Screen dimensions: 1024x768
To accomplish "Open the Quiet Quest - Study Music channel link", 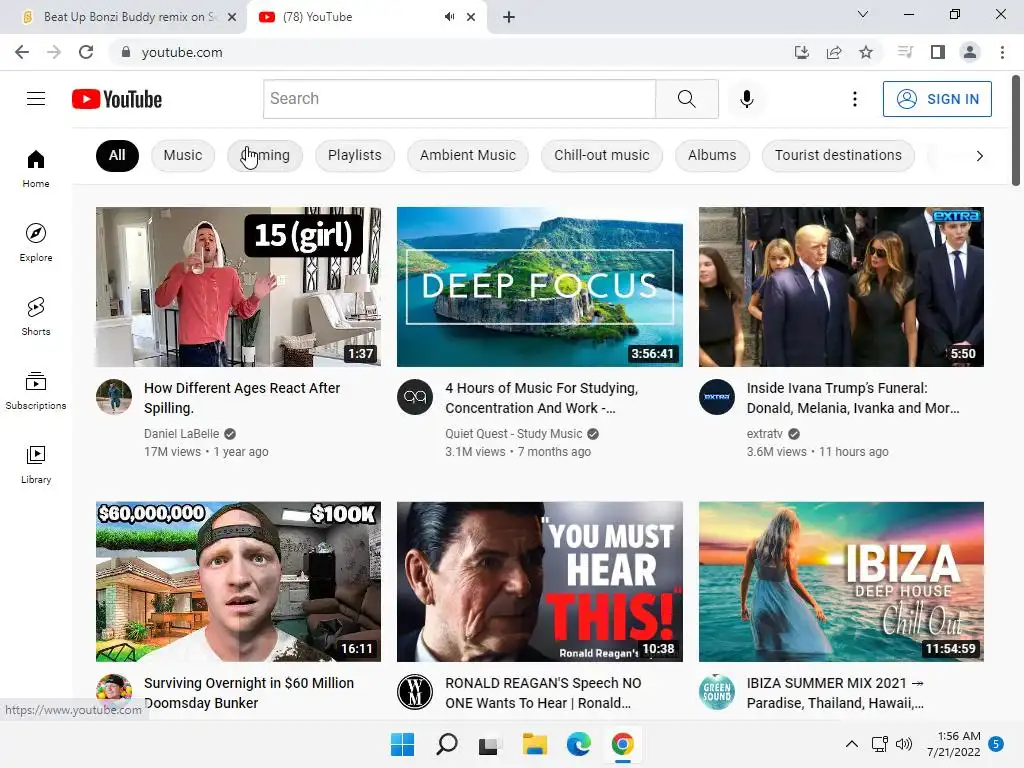I will [x=513, y=434].
